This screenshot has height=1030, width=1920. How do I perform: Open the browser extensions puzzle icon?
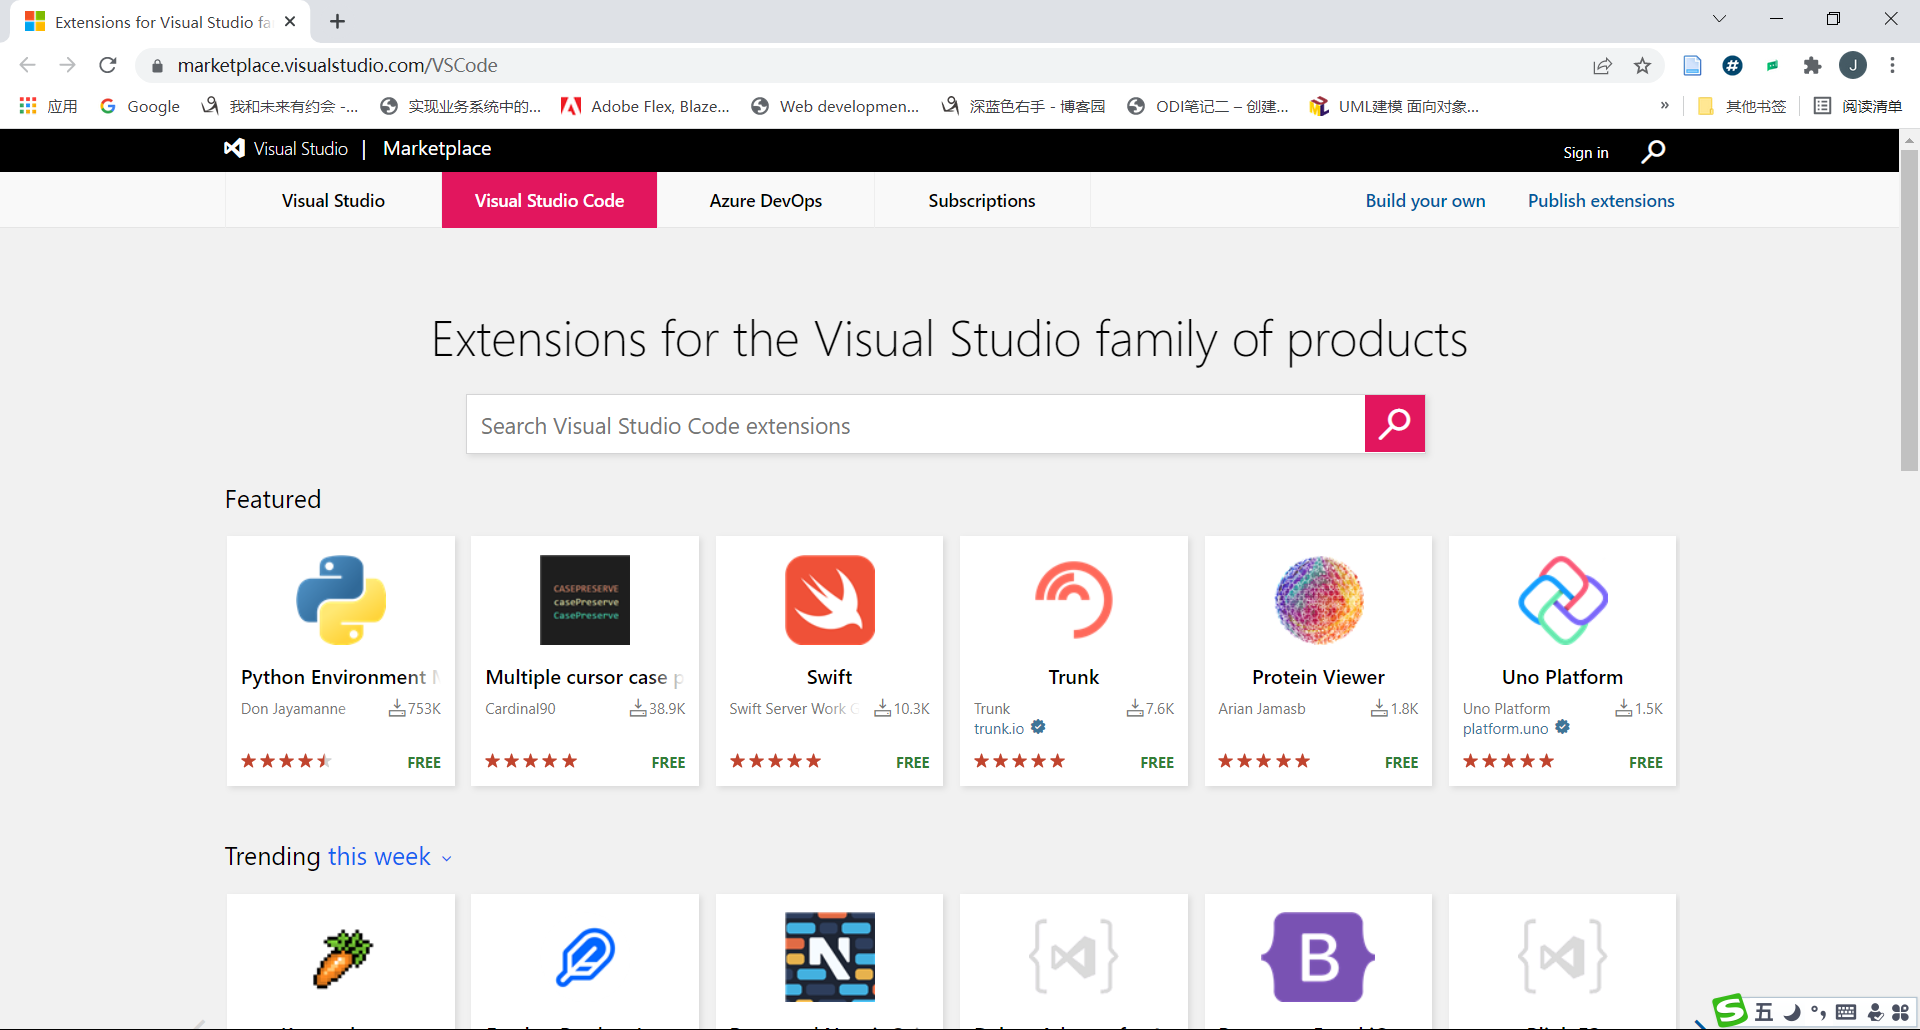click(1812, 65)
